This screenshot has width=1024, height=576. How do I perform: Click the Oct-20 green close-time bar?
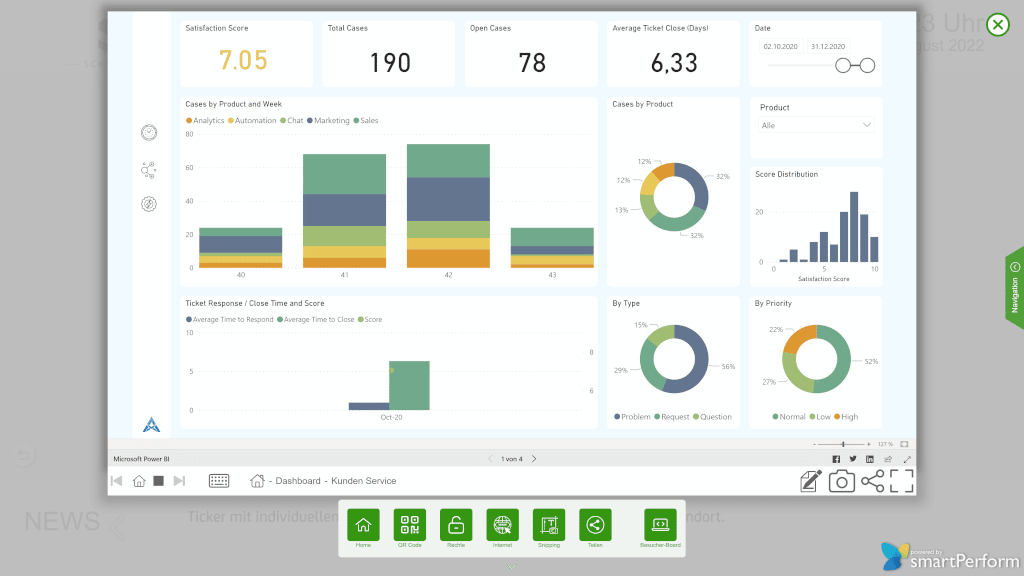click(409, 385)
